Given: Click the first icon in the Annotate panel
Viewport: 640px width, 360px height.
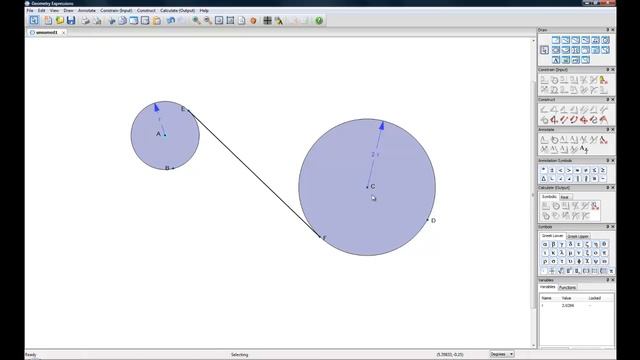Looking at the screenshot, I should (544, 140).
